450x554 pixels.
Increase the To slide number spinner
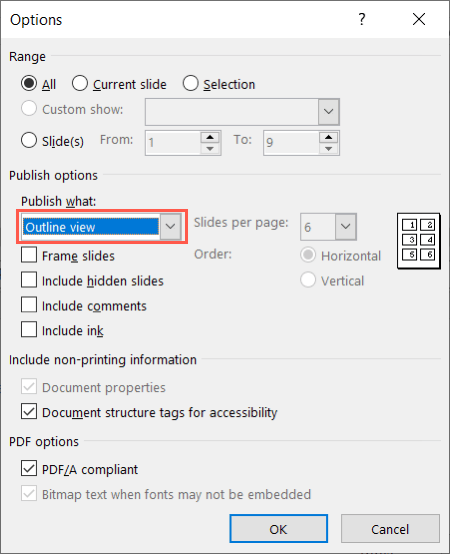pos(328,137)
